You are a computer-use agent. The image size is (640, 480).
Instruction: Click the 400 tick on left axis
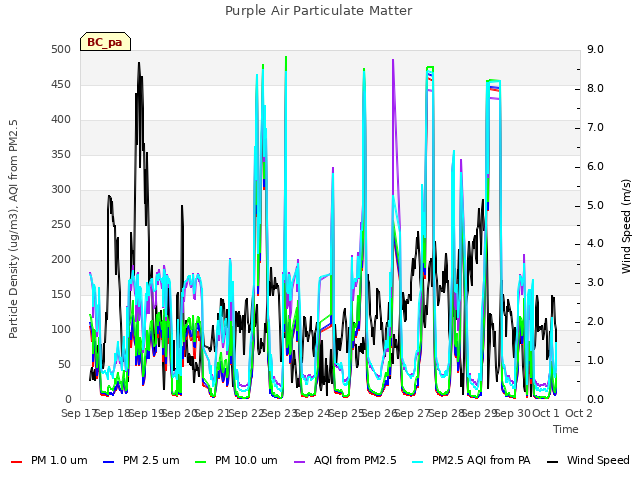(61, 120)
